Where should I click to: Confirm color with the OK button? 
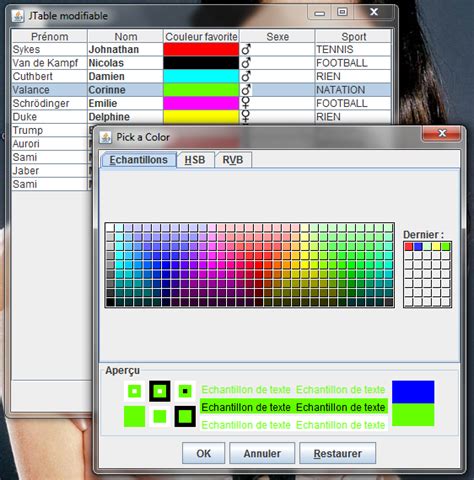203,453
